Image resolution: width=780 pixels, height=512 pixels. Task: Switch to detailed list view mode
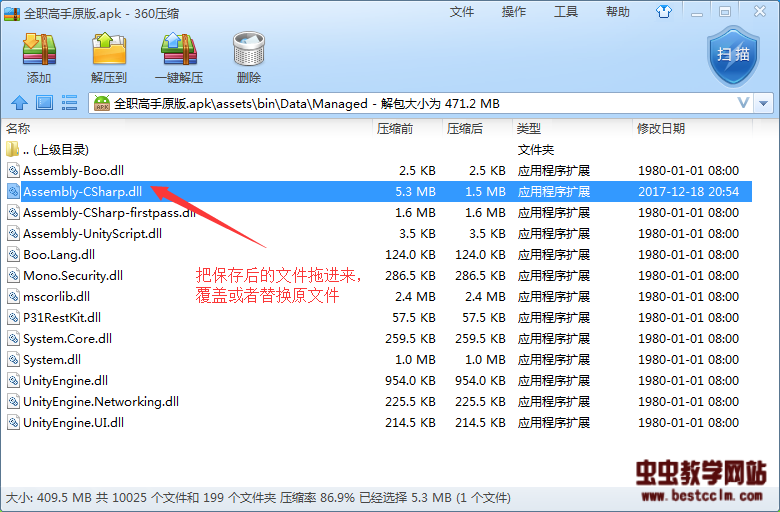[x=69, y=103]
